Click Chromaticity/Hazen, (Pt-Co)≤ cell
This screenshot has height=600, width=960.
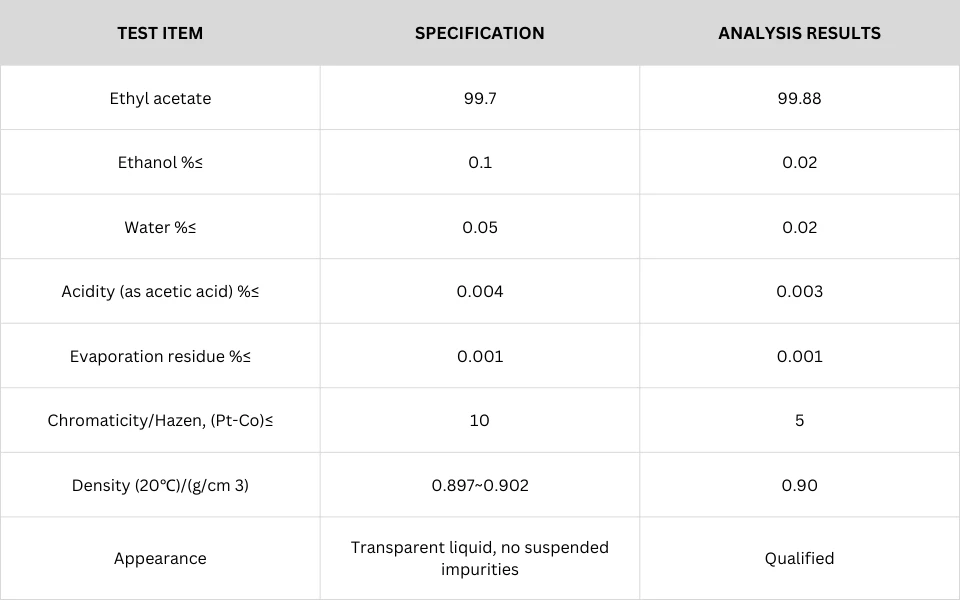tap(160, 421)
